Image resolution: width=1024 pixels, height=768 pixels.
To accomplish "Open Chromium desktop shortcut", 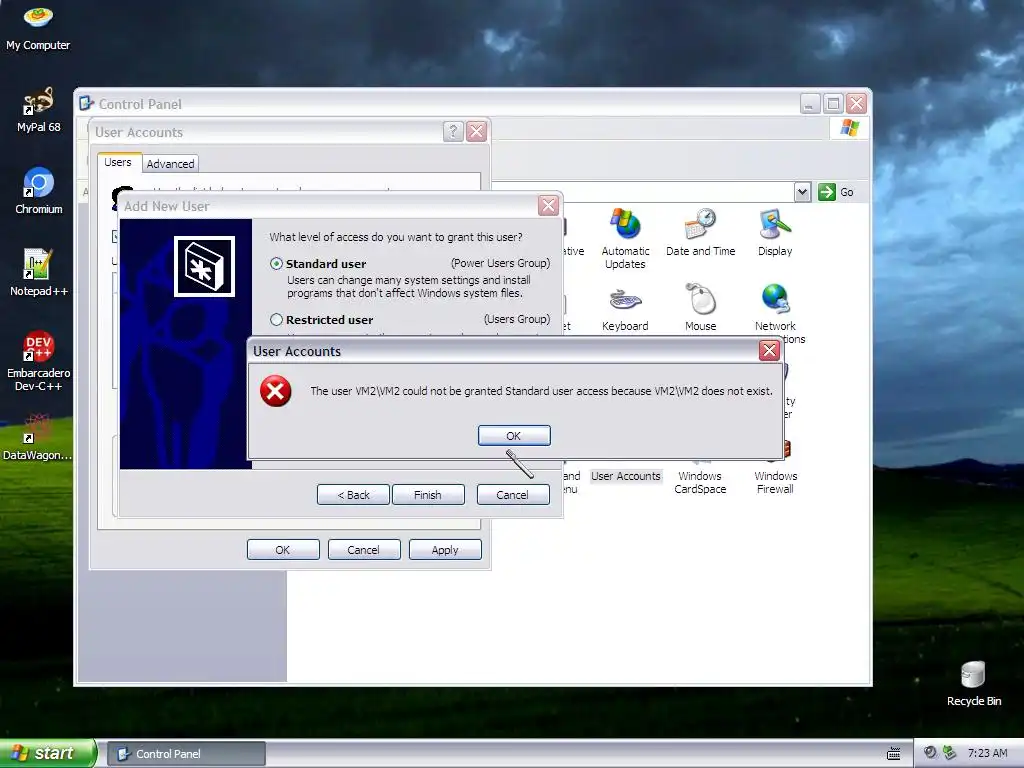I will 39,191.
